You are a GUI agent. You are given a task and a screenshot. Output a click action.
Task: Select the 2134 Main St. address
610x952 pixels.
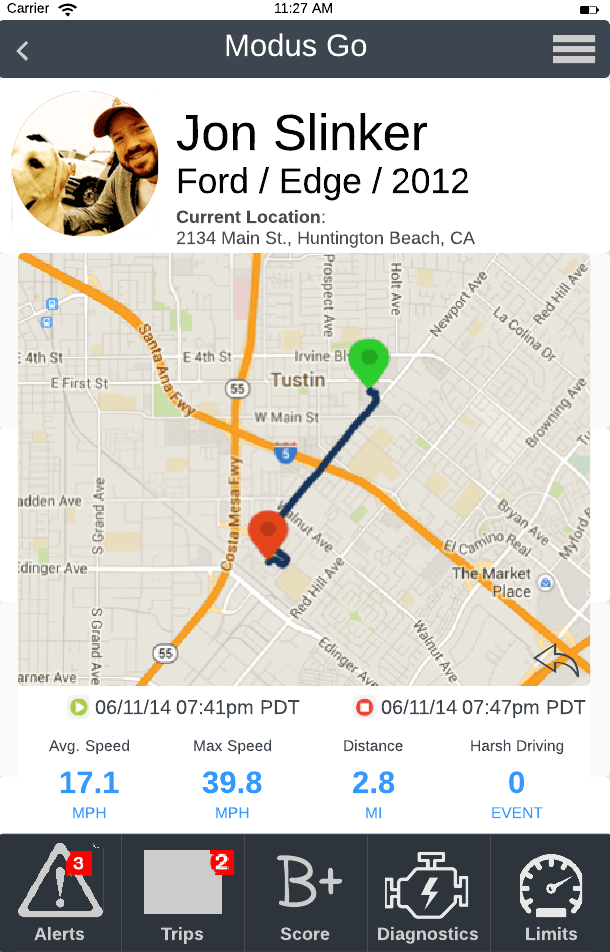coord(325,238)
